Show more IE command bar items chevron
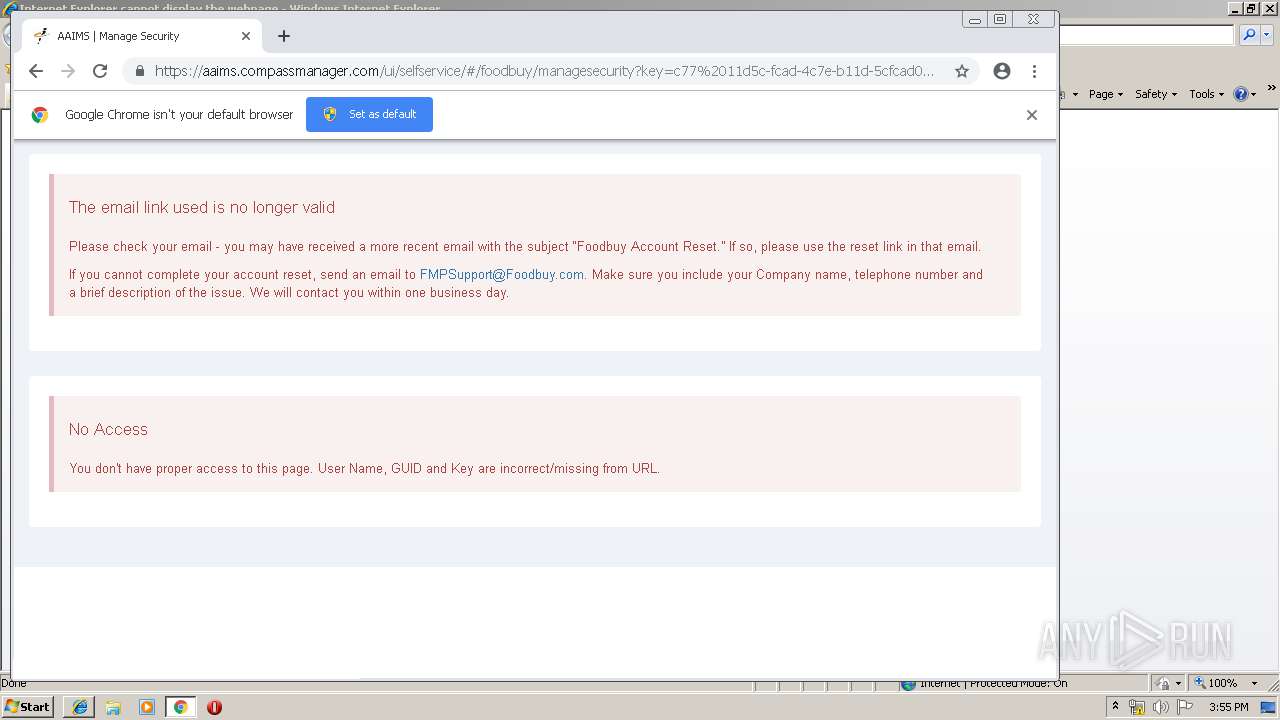Image resolution: width=1280 pixels, height=720 pixels. click(x=1272, y=90)
